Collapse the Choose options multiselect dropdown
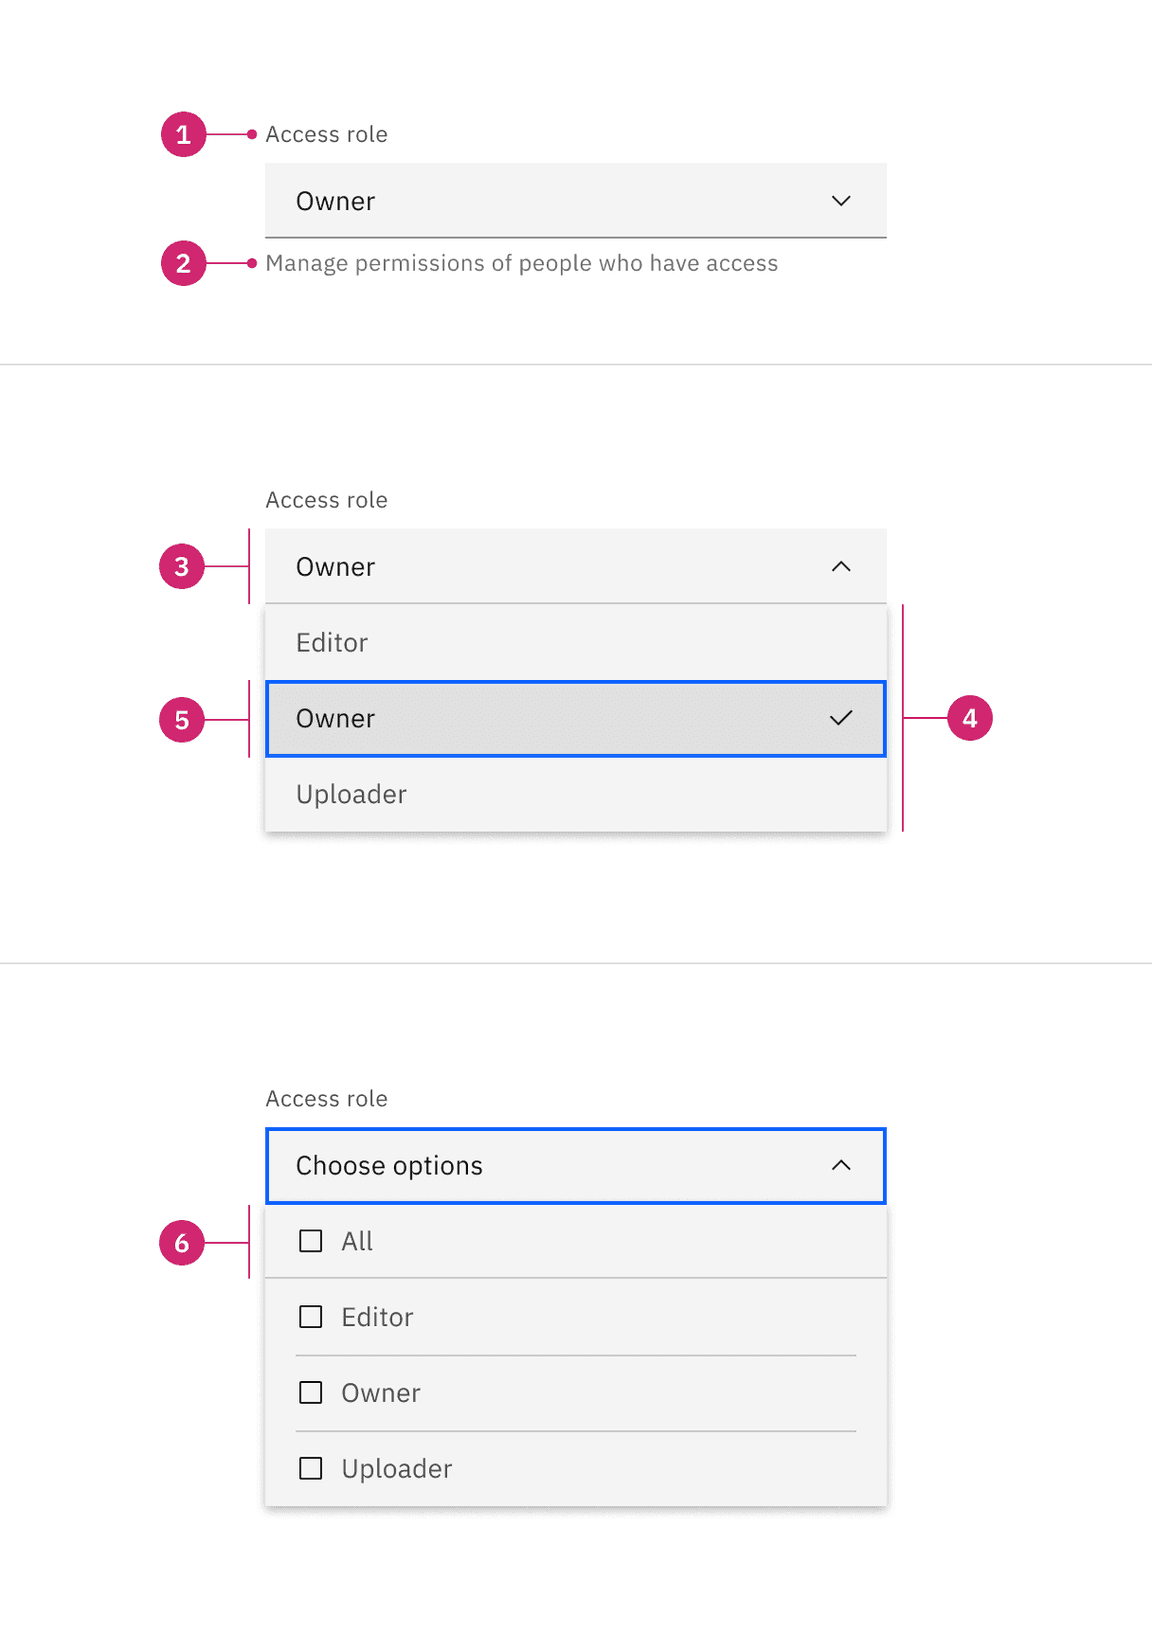The image size is (1152, 1631). [x=841, y=1166]
